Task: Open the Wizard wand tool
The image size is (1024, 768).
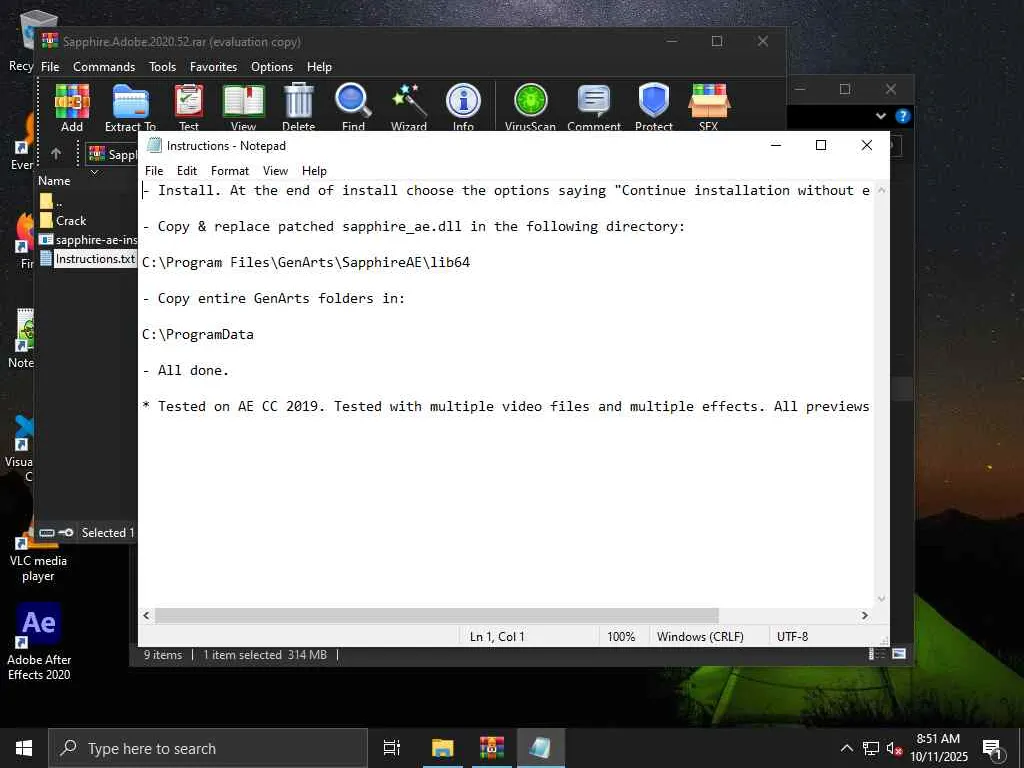Action: tap(409, 103)
